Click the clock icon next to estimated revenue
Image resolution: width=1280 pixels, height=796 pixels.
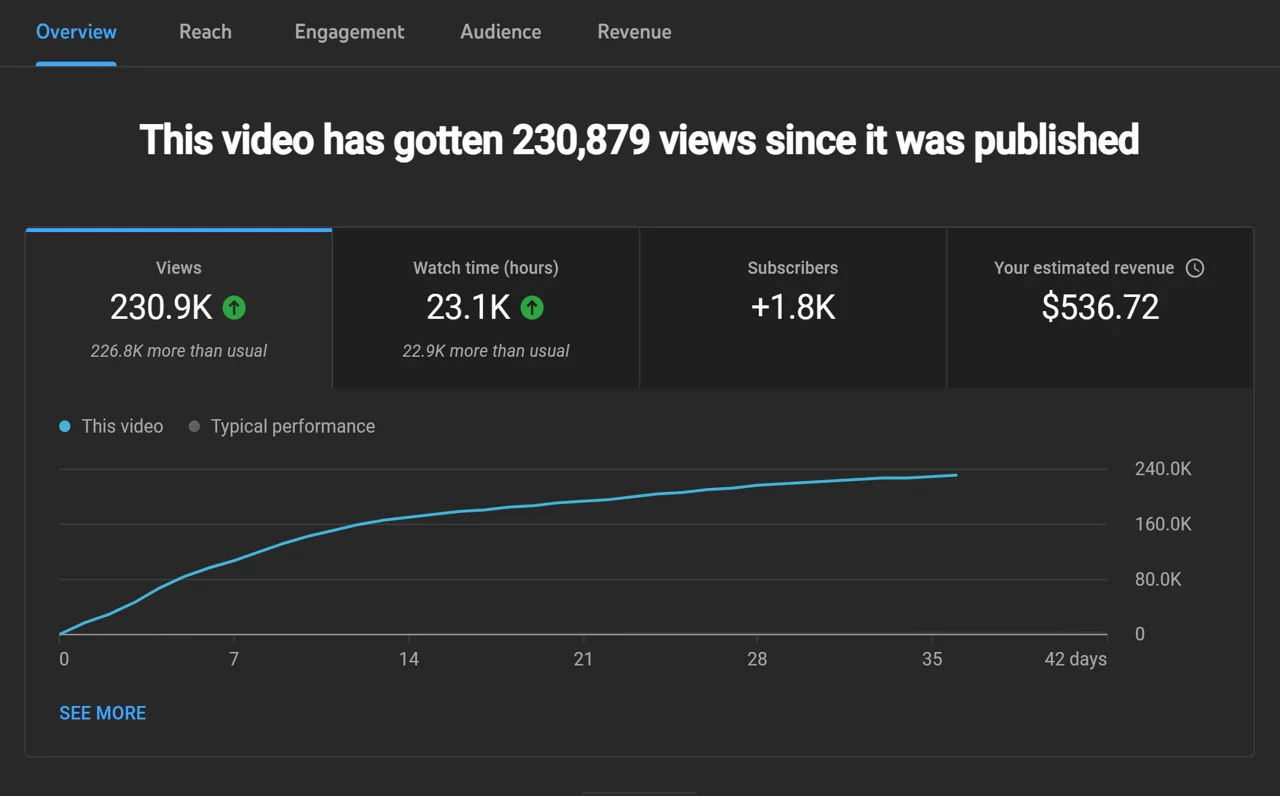tap(1194, 268)
